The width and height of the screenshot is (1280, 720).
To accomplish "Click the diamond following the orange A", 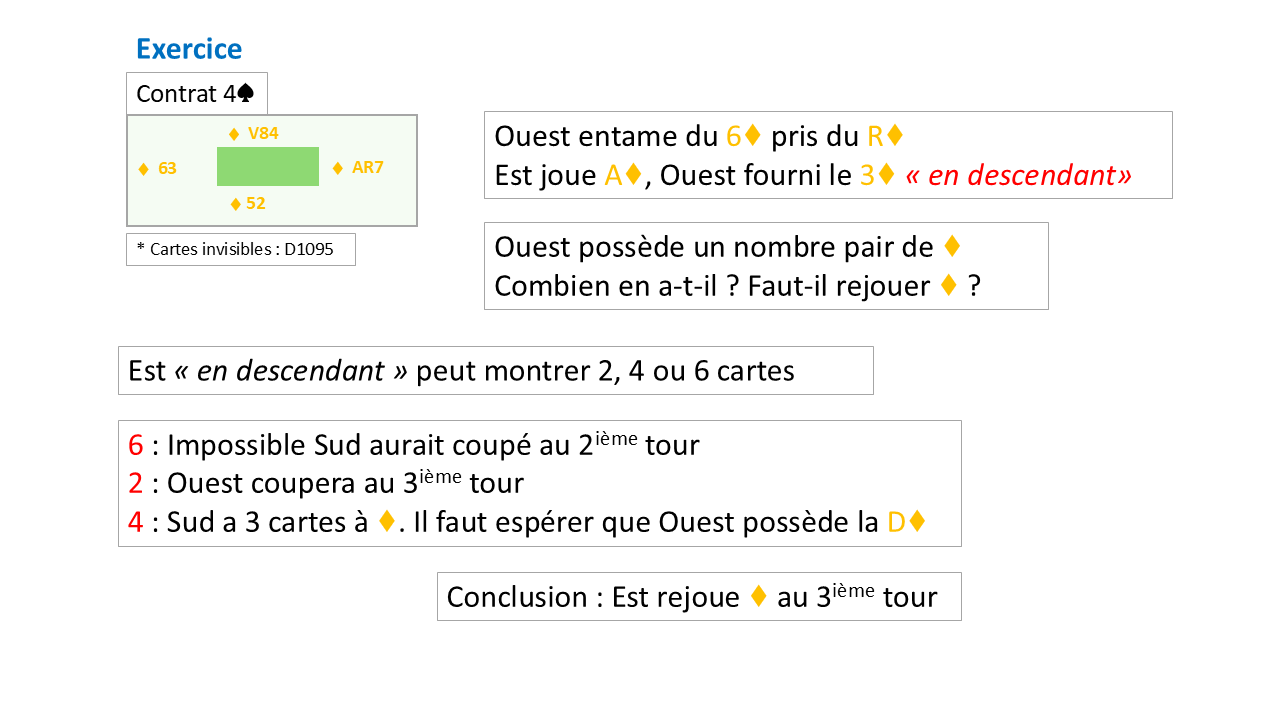I will click(635, 175).
